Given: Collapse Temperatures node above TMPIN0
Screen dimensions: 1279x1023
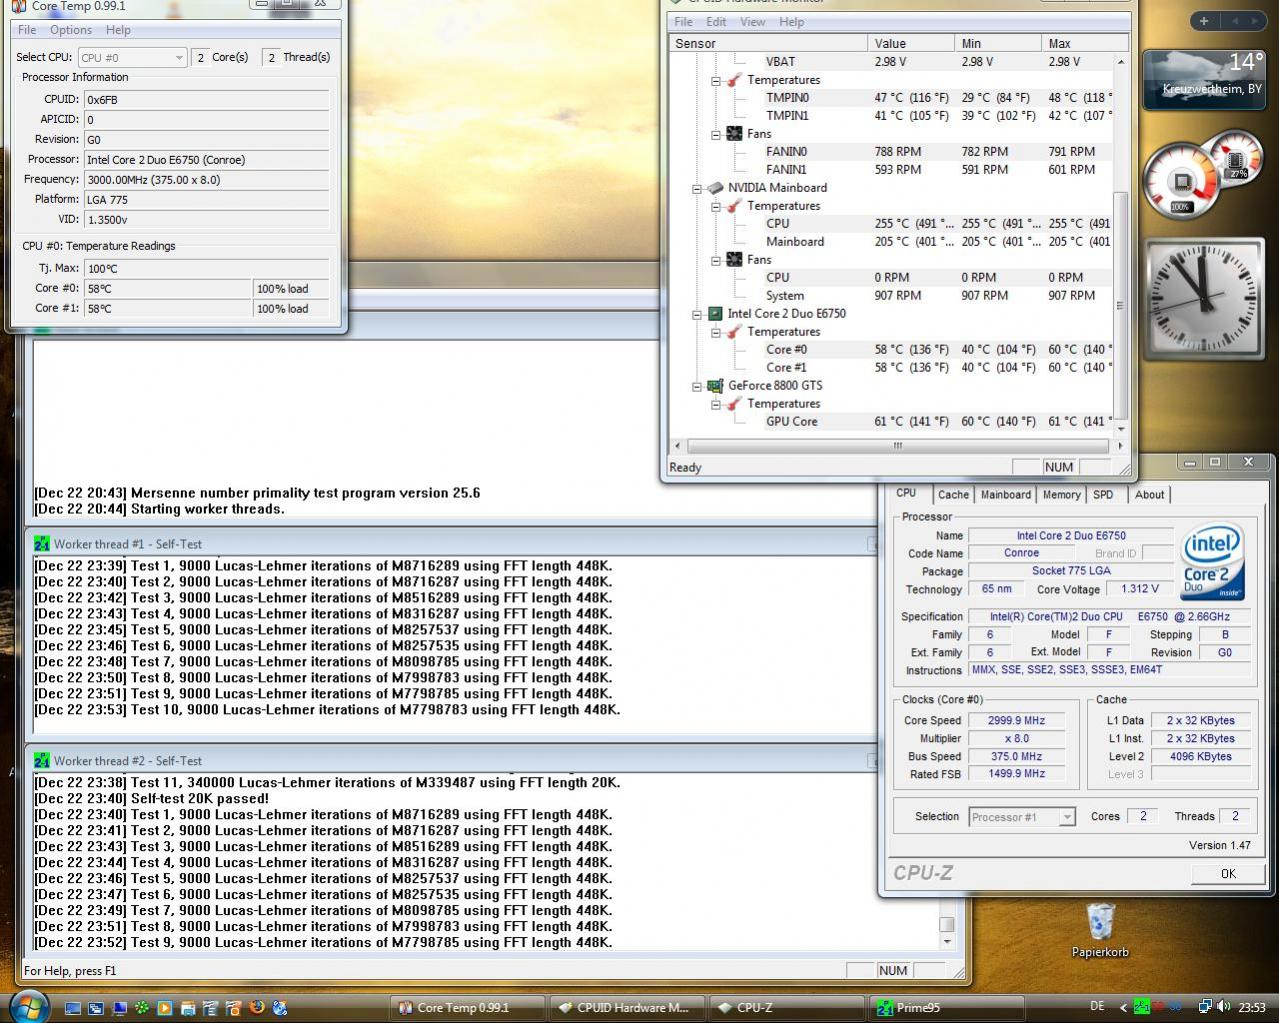Looking at the screenshot, I should [x=716, y=80].
